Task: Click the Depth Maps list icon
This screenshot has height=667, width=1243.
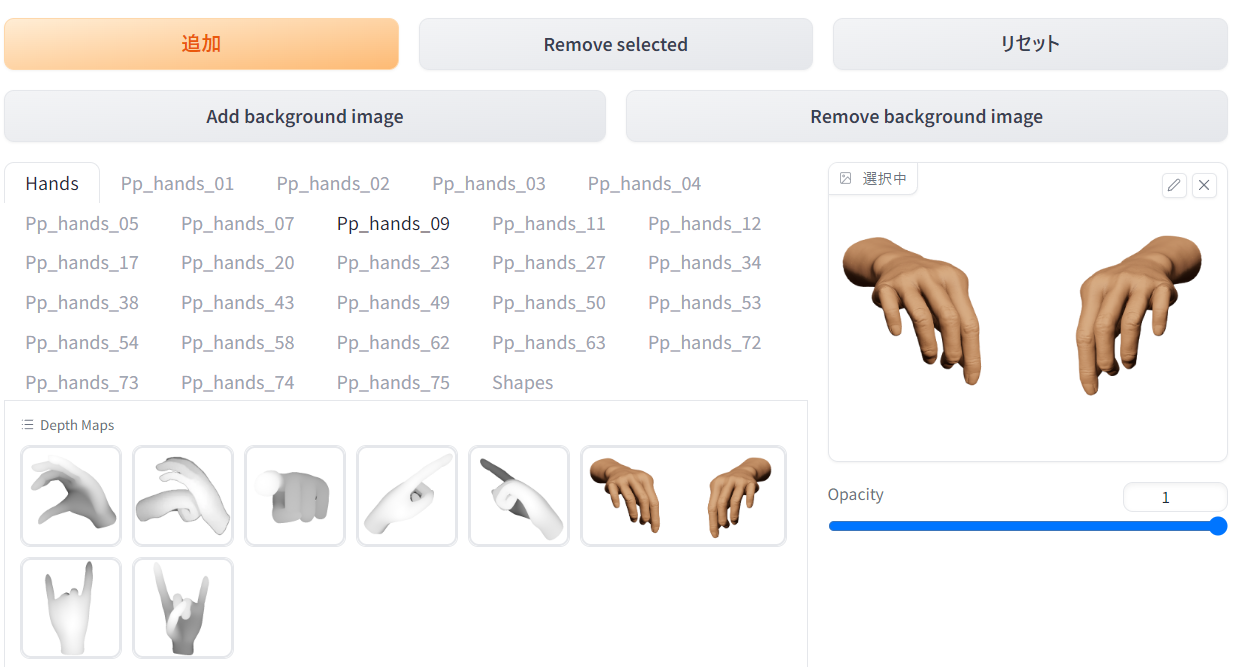Action: pyautogui.click(x=28, y=425)
